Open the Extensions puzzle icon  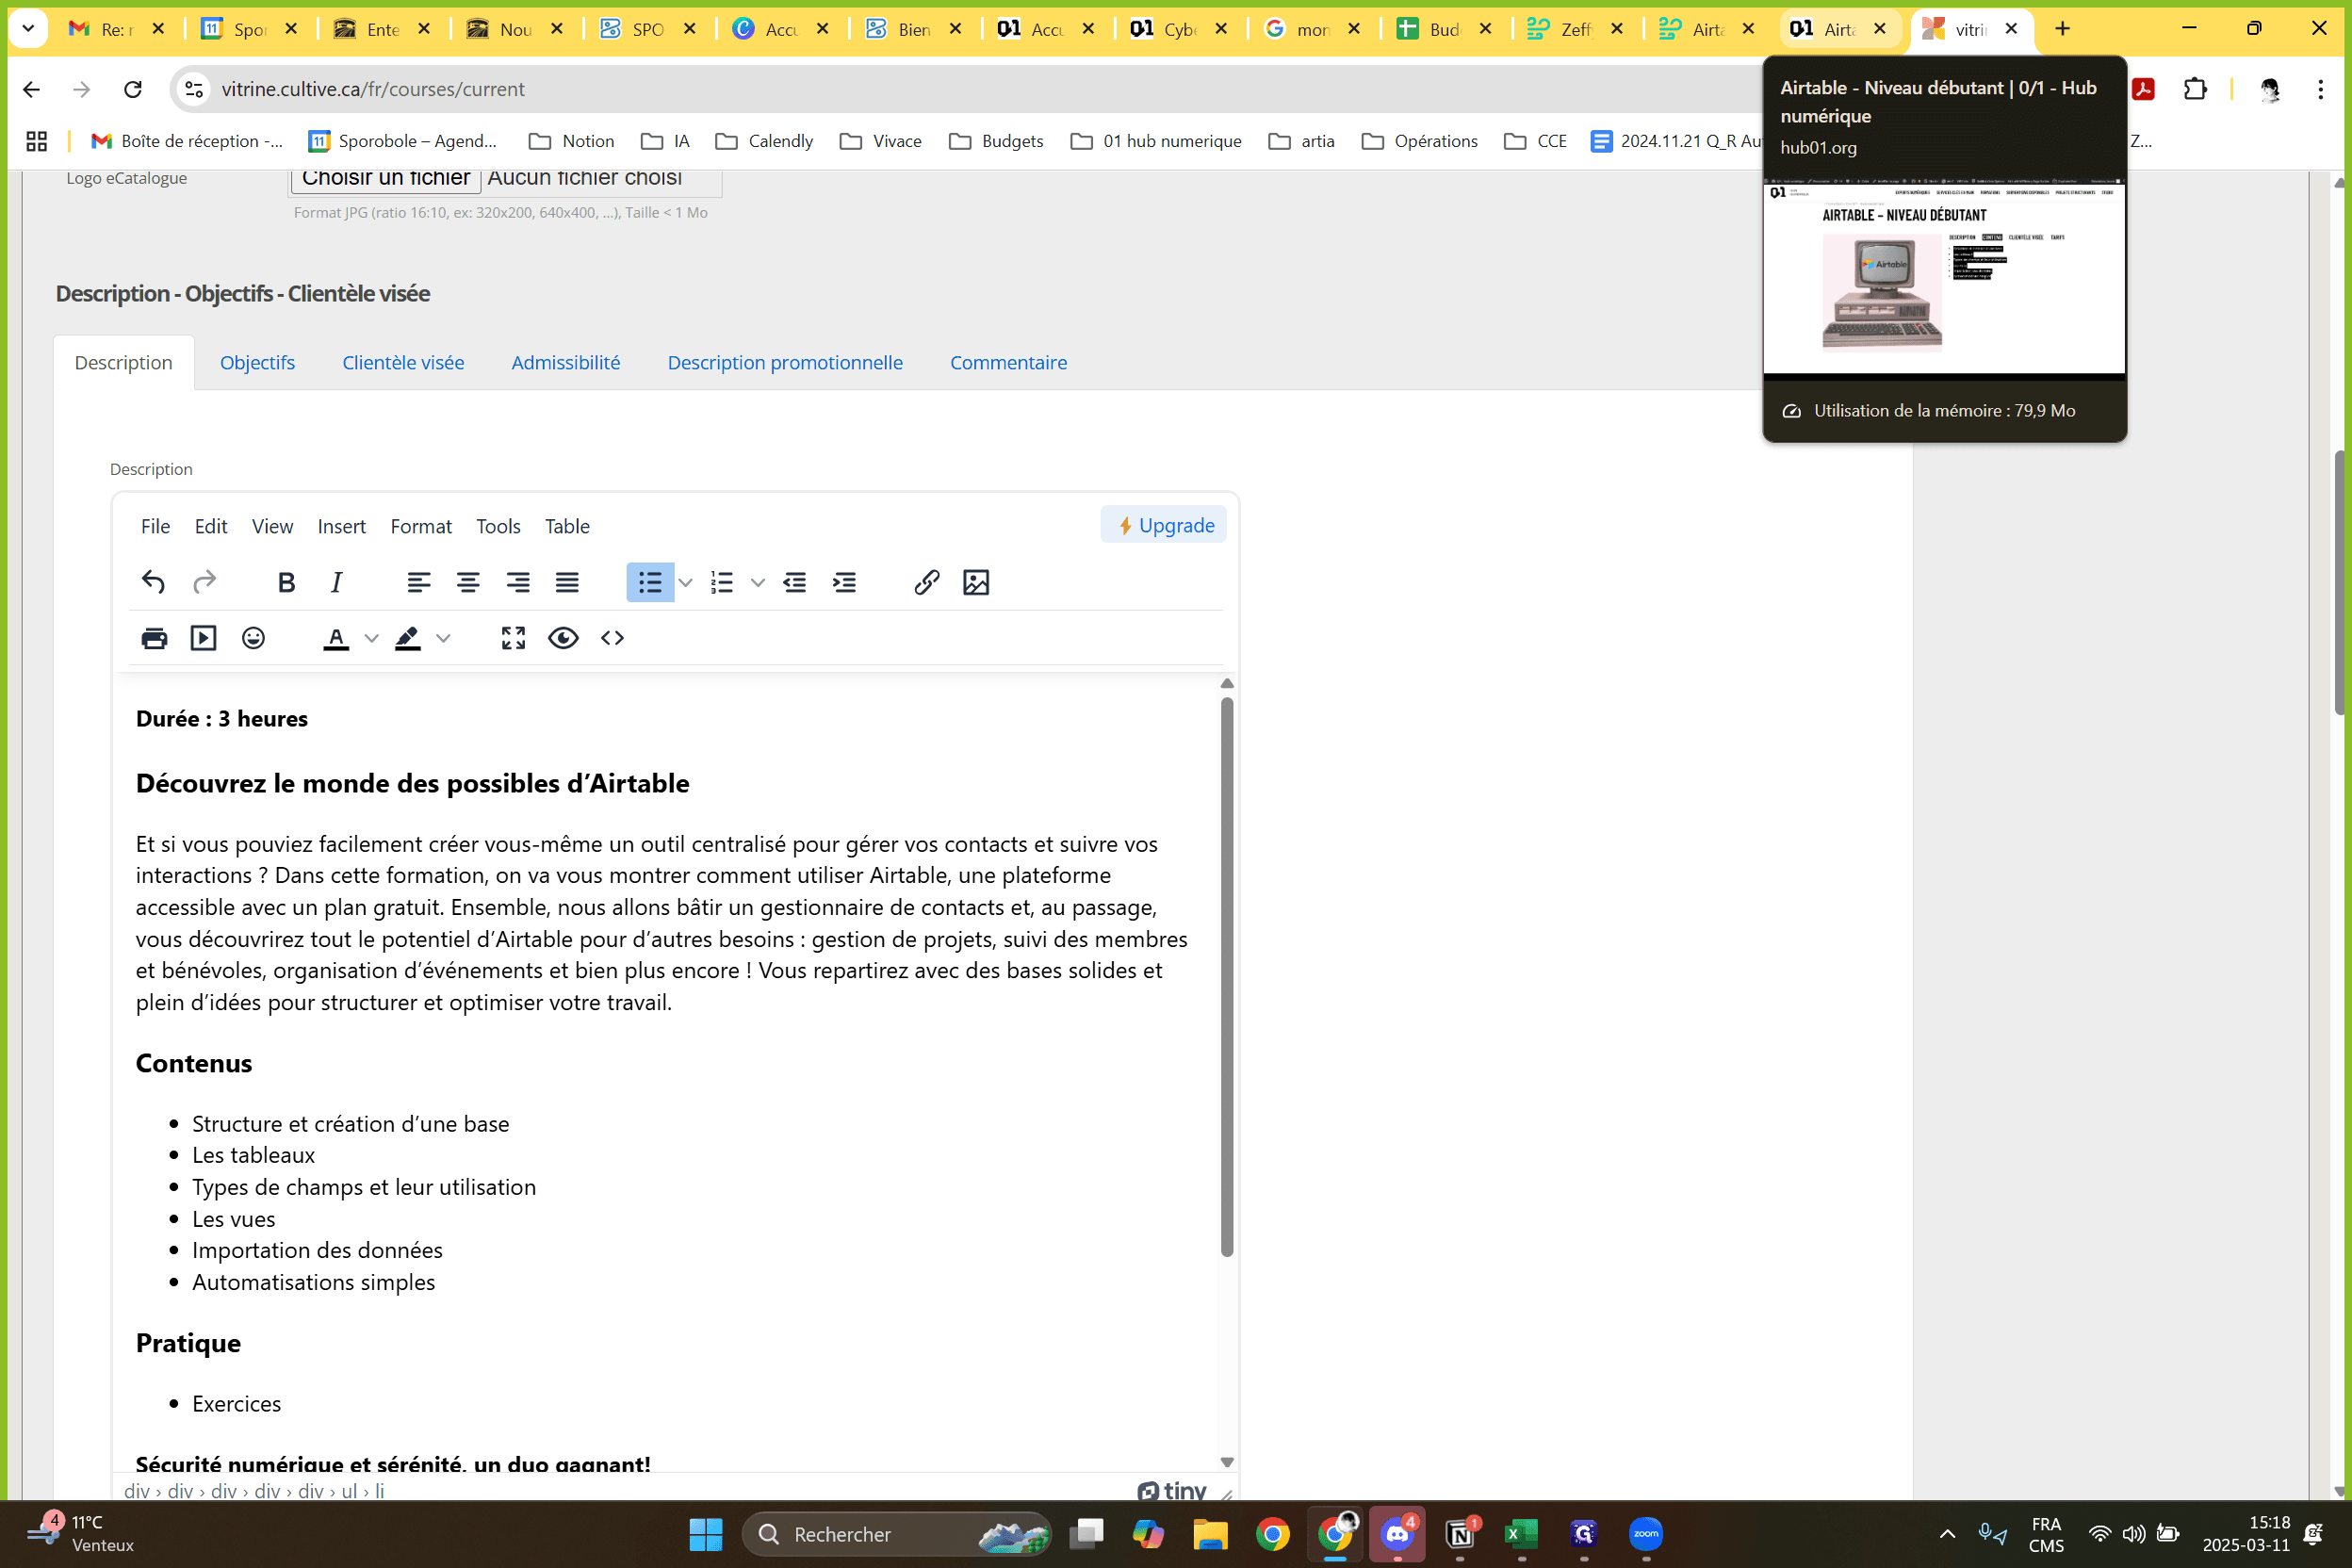click(x=2195, y=89)
